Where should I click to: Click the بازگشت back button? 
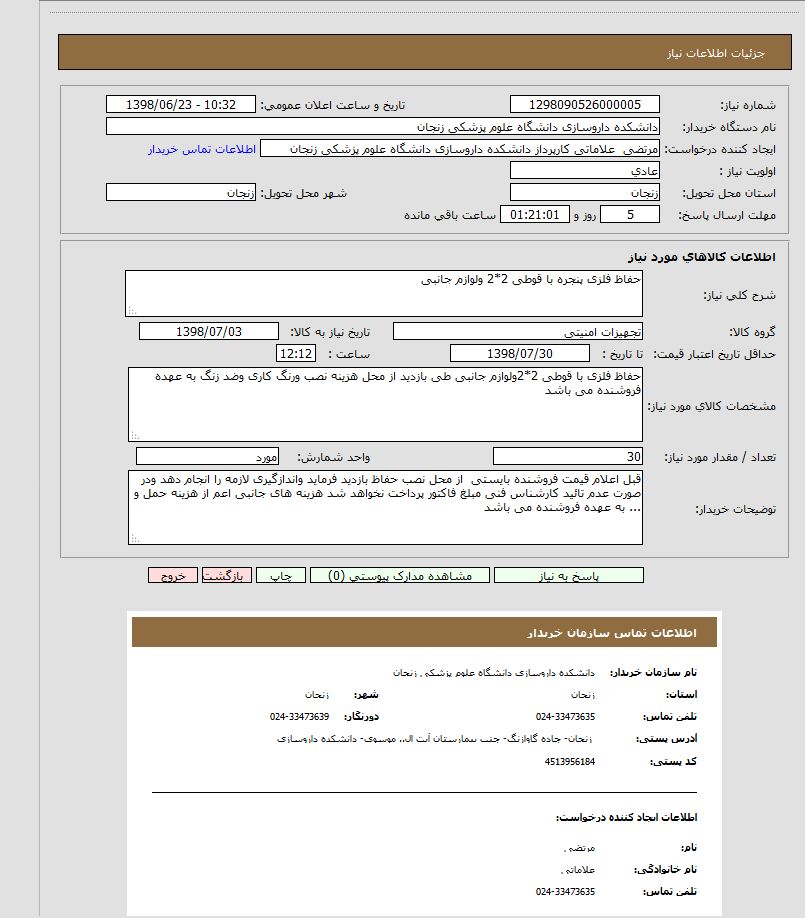coord(227,576)
